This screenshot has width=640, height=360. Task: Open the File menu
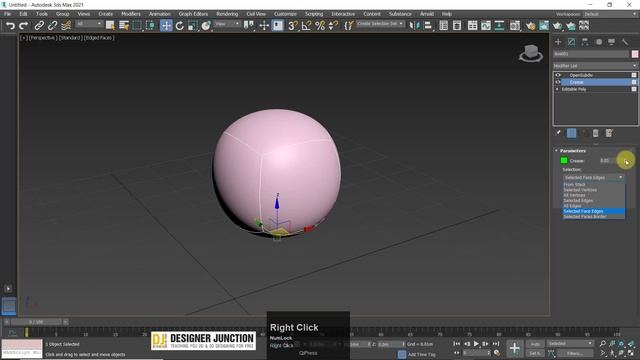click(7, 14)
